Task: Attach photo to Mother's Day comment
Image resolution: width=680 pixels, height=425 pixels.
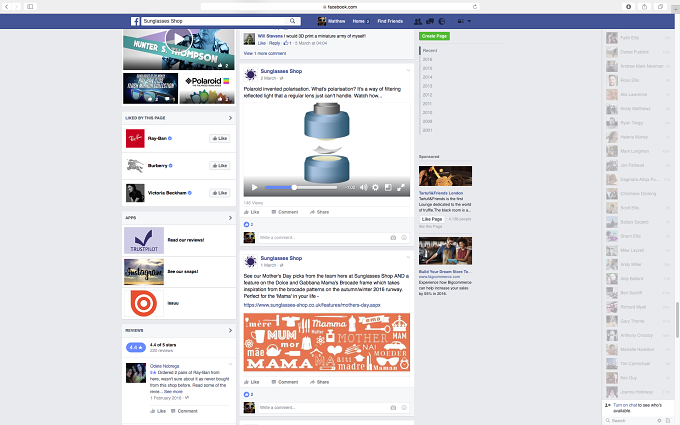Action: (393, 408)
